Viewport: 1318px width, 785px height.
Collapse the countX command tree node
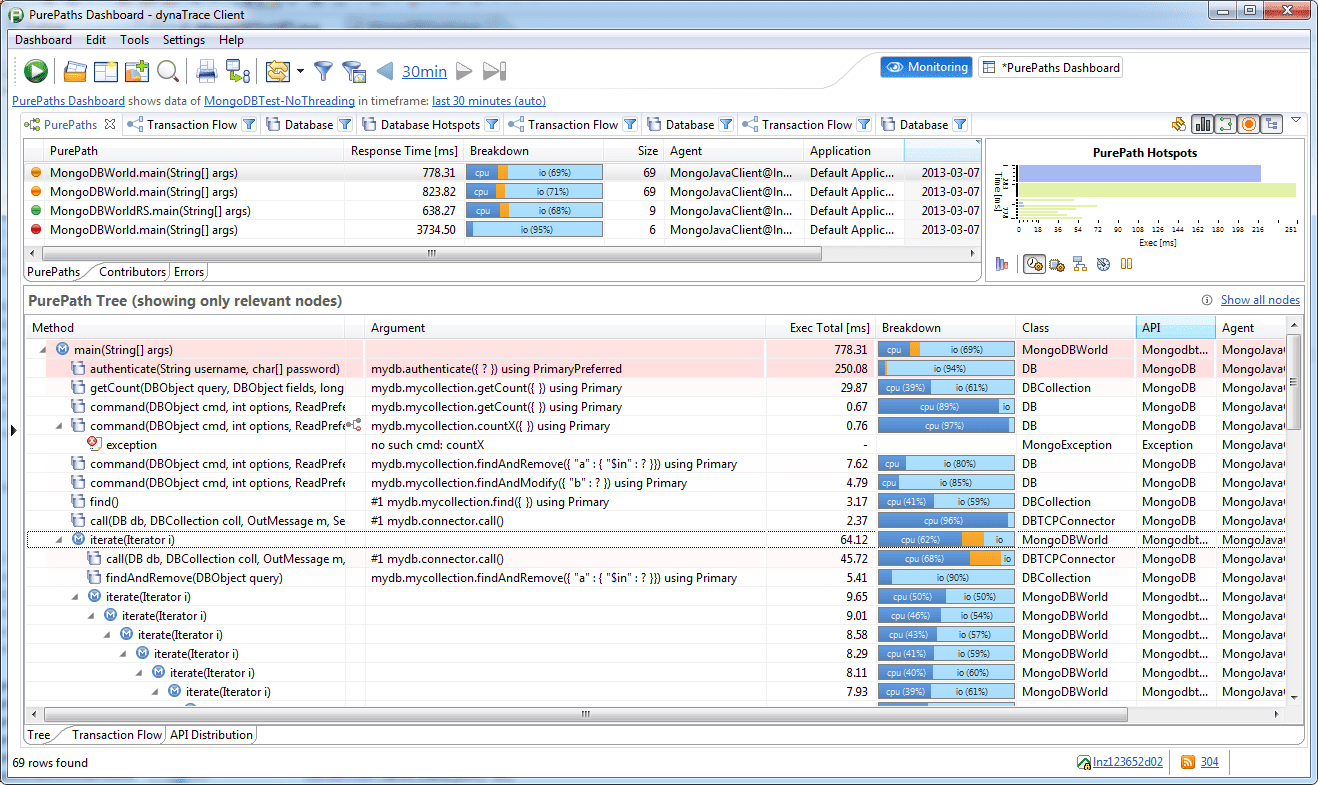click(x=59, y=426)
